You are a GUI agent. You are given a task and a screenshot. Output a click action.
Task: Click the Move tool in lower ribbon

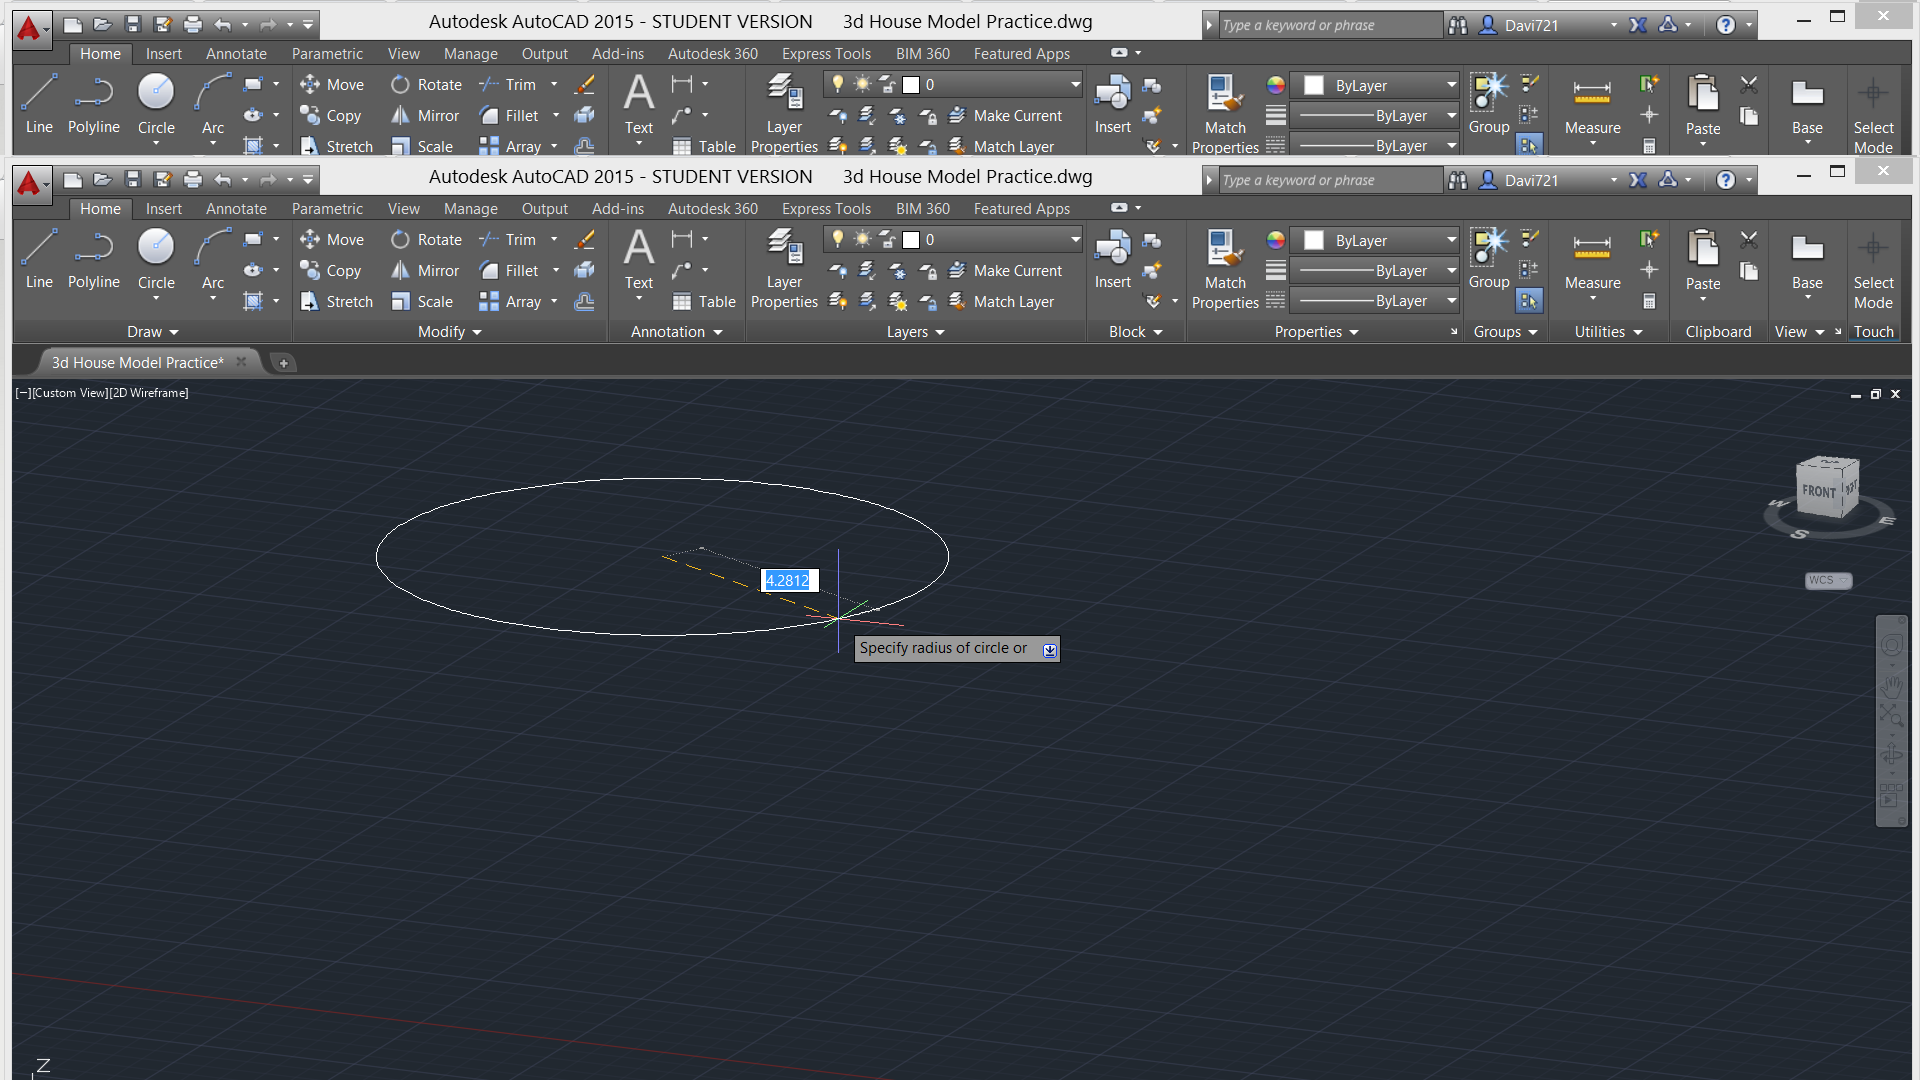pyautogui.click(x=332, y=240)
